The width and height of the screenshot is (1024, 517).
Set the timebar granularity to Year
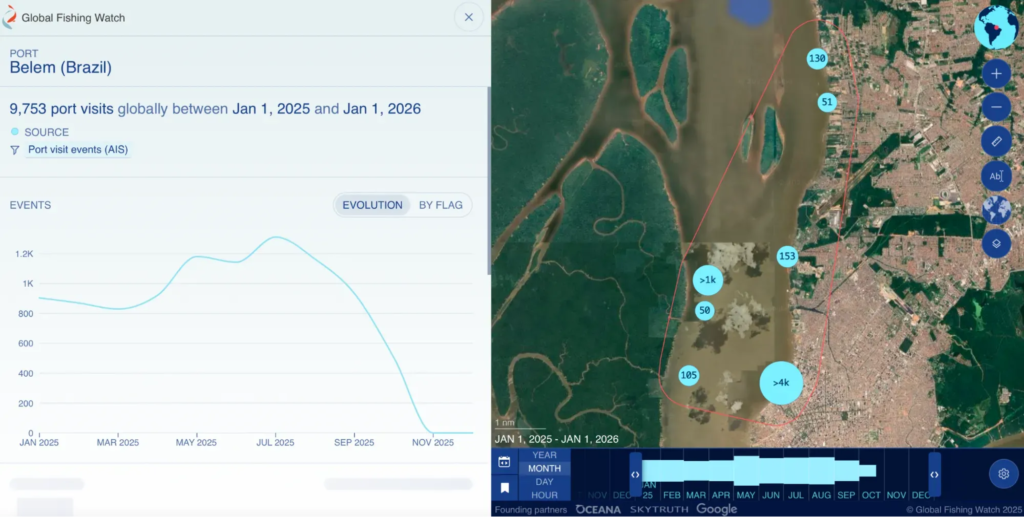coord(545,455)
